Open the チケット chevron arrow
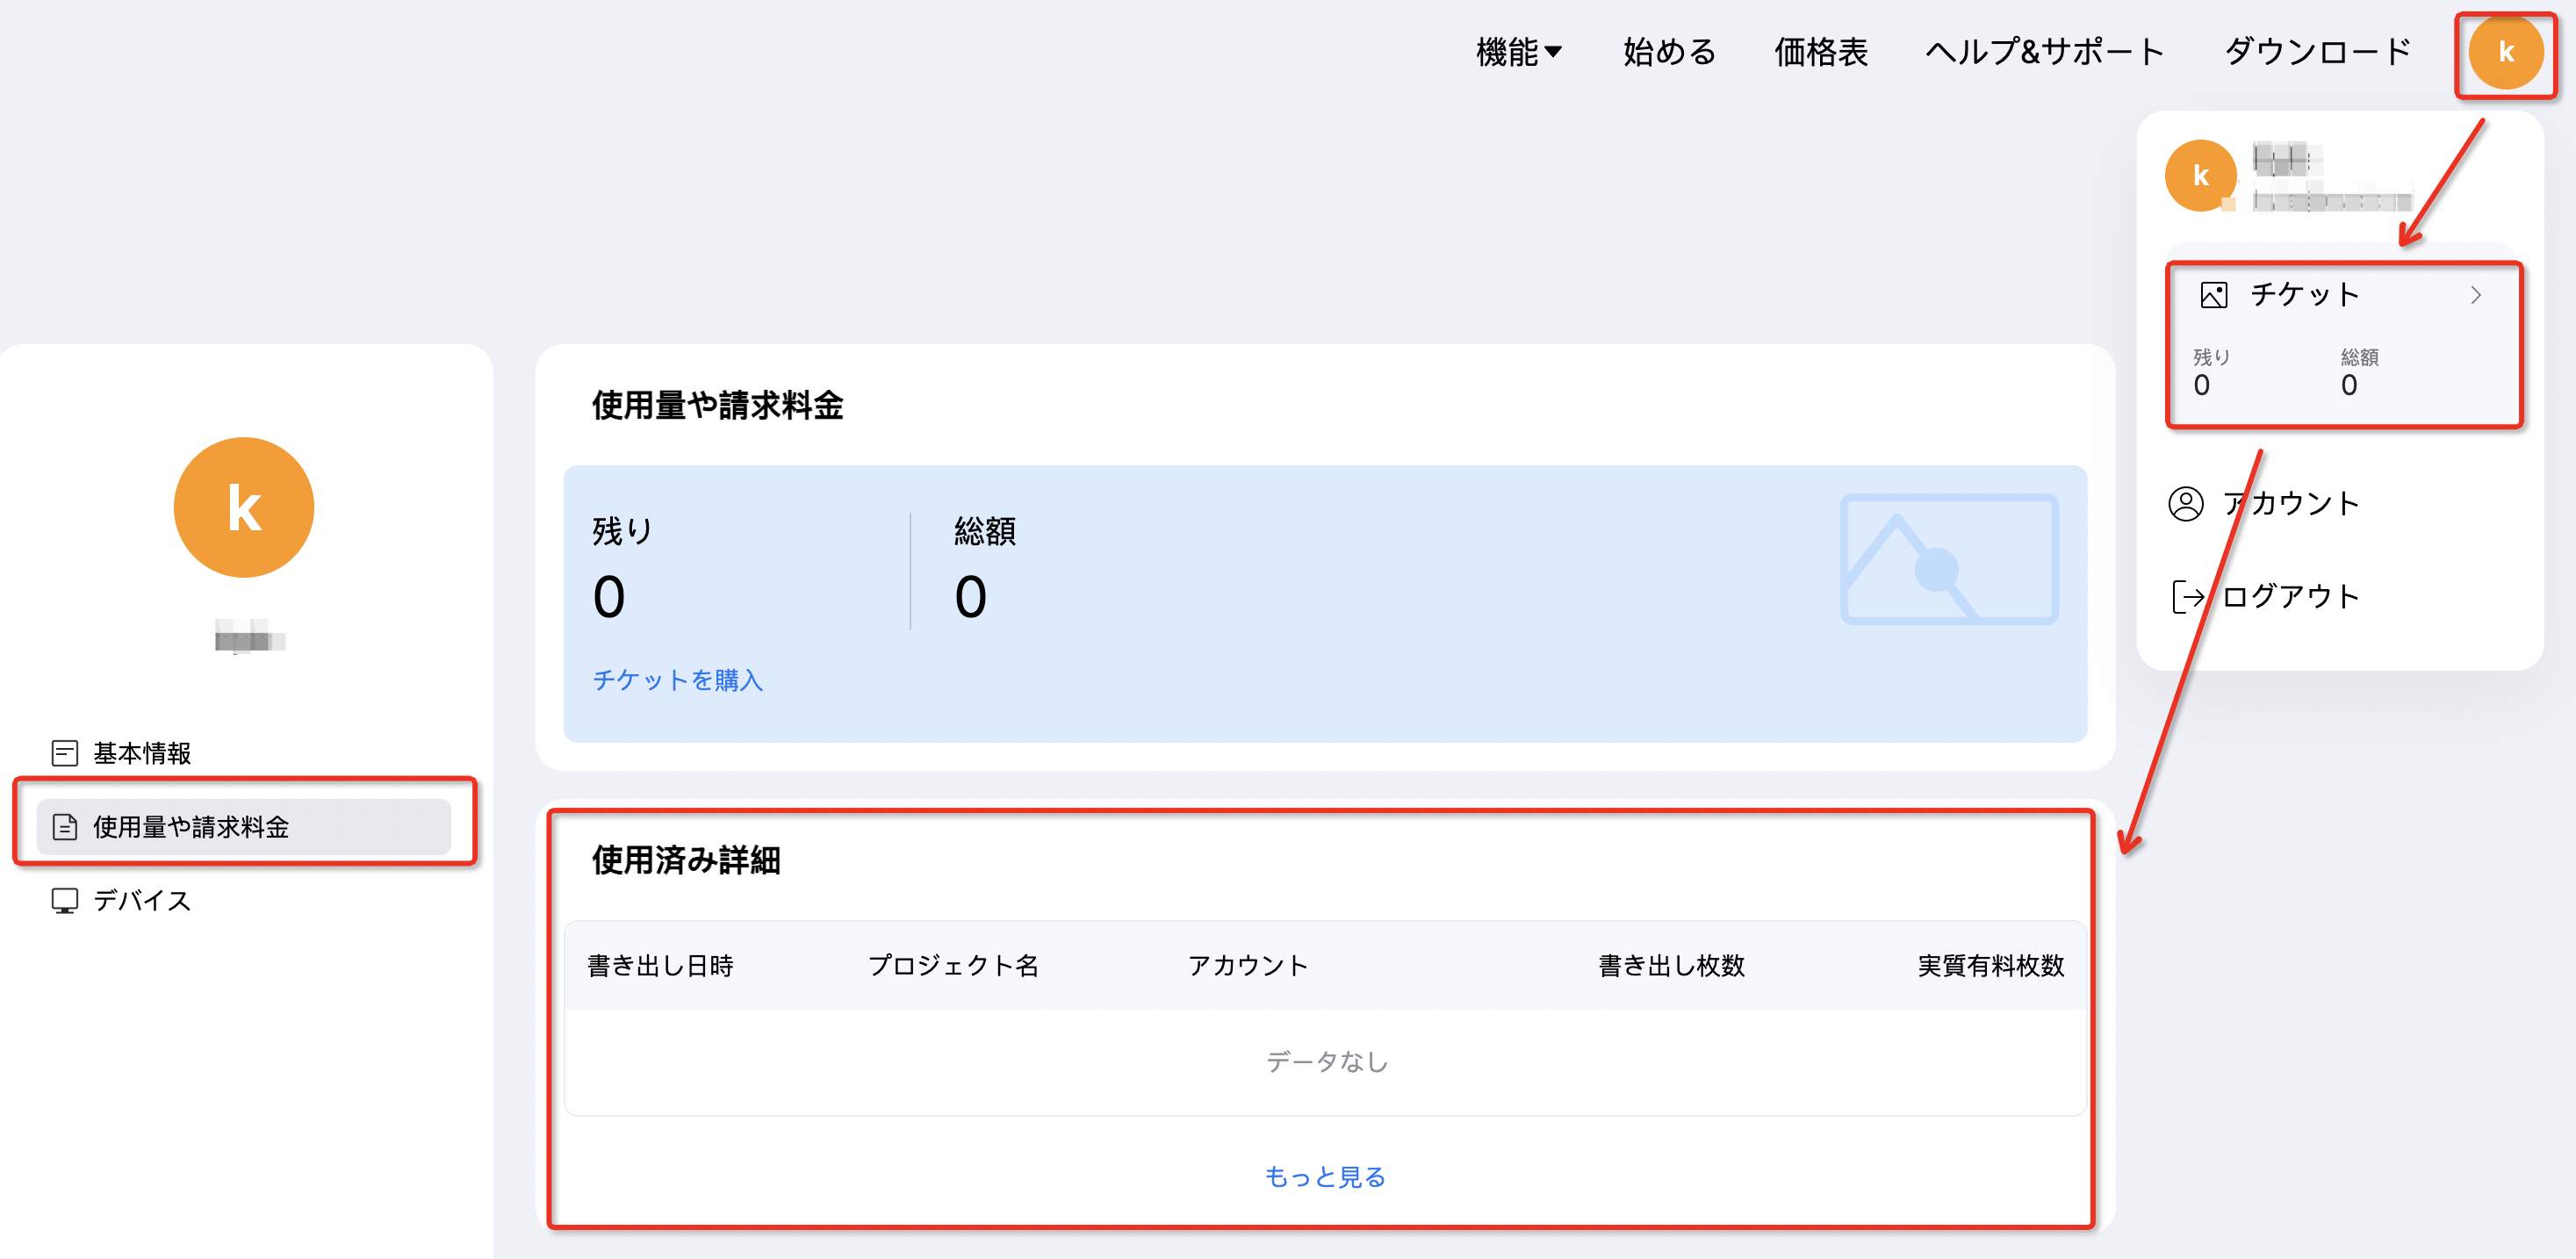 tap(2475, 295)
